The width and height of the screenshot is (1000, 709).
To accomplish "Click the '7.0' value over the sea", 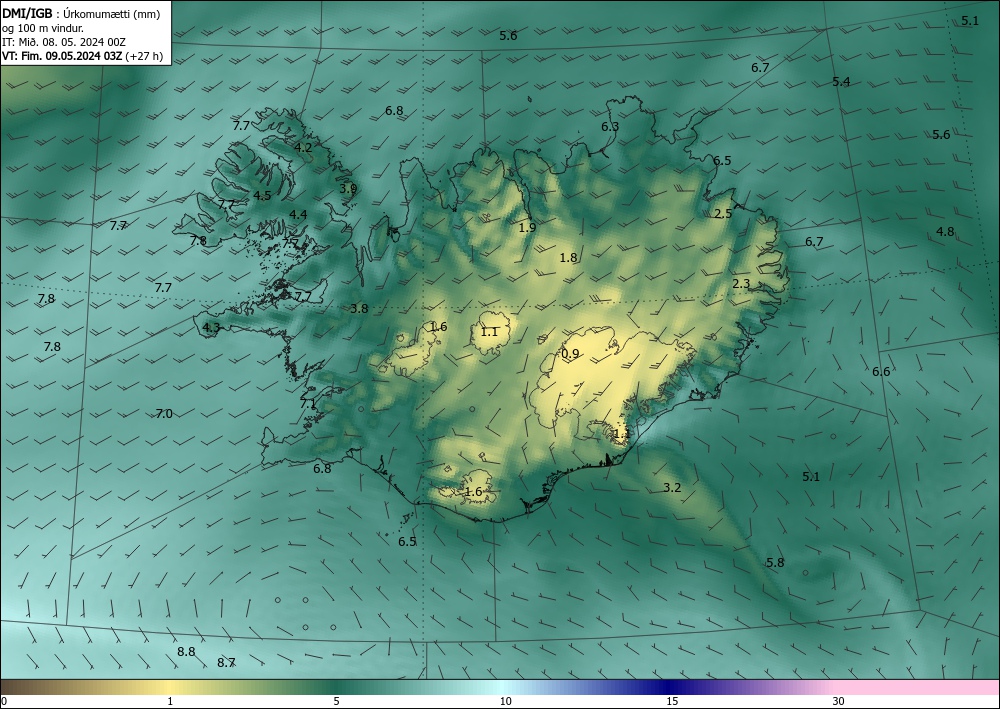I will point(164,414).
